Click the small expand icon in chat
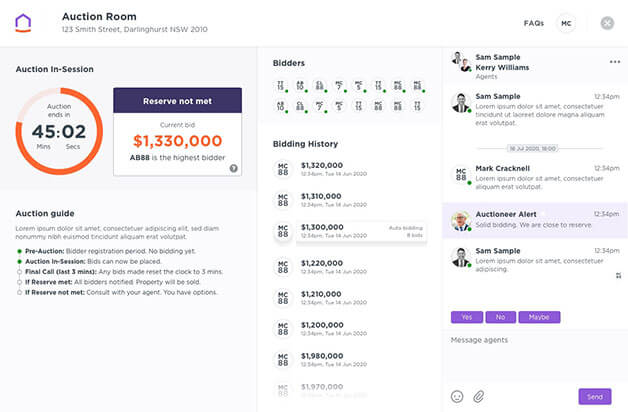 [x=618, y=275]
